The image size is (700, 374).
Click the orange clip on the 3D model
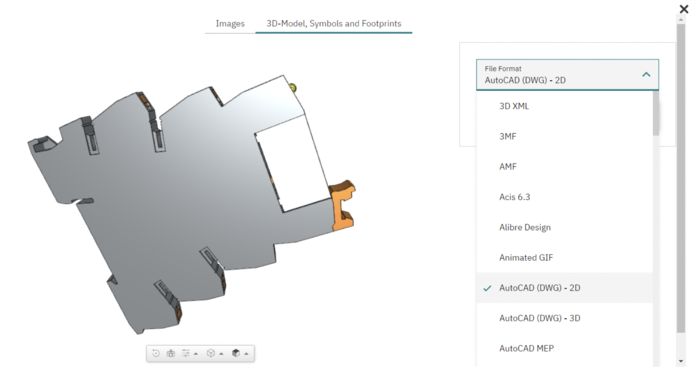click(343, 206)
